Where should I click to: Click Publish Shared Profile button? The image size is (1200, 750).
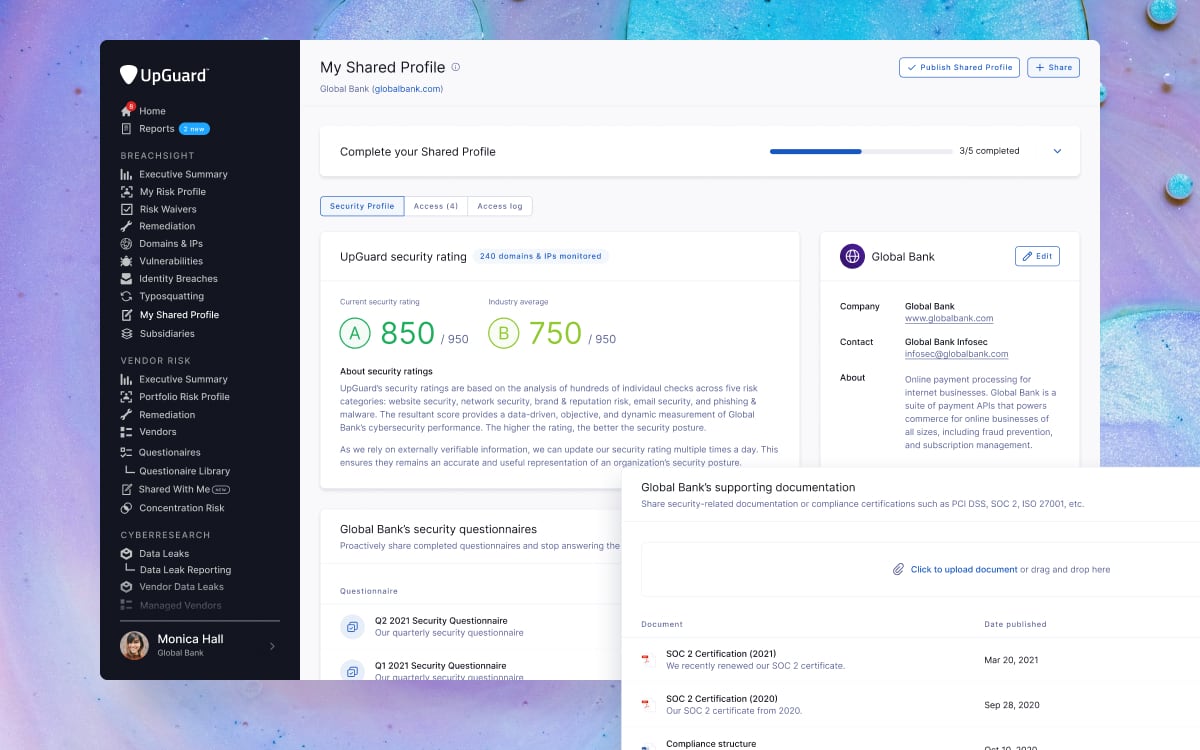[959, 67]
